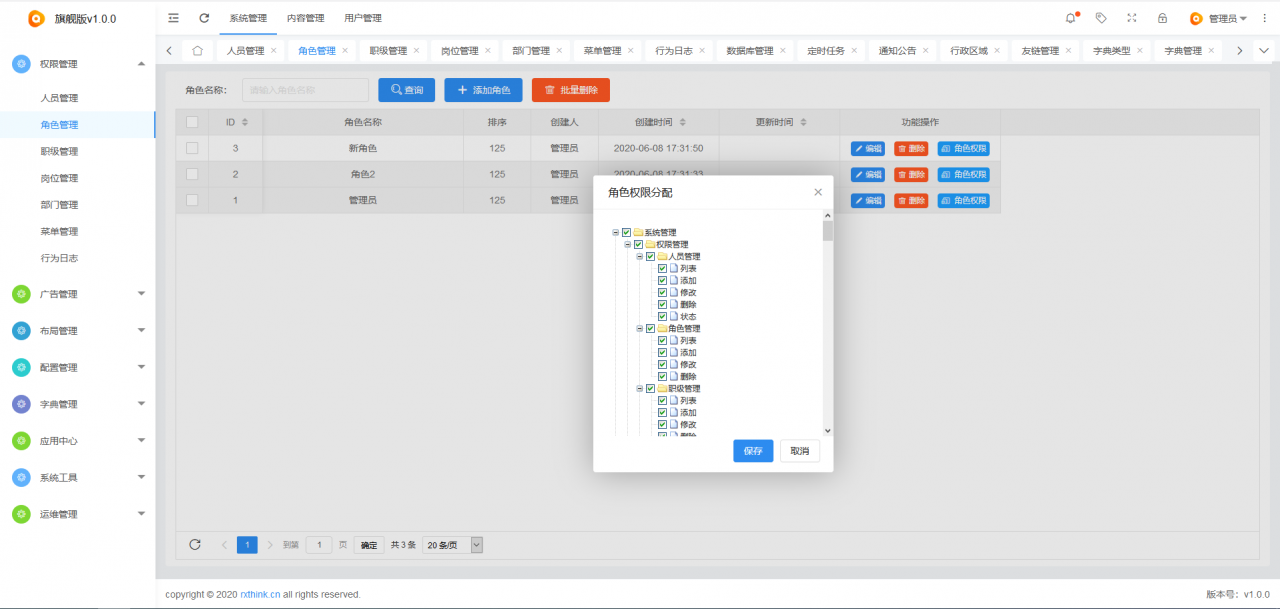
Task: Click the tag icon in header
Action: click(1101, 18)
